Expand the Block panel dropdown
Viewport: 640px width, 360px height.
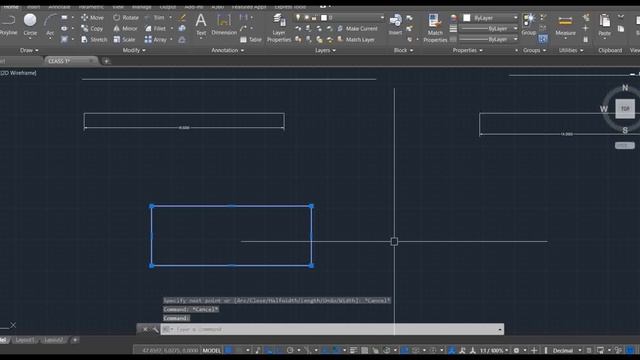(403, 50)
